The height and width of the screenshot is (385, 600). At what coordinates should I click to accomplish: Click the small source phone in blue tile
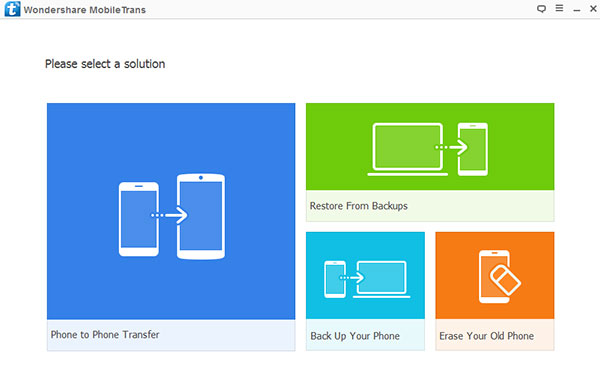139,219
